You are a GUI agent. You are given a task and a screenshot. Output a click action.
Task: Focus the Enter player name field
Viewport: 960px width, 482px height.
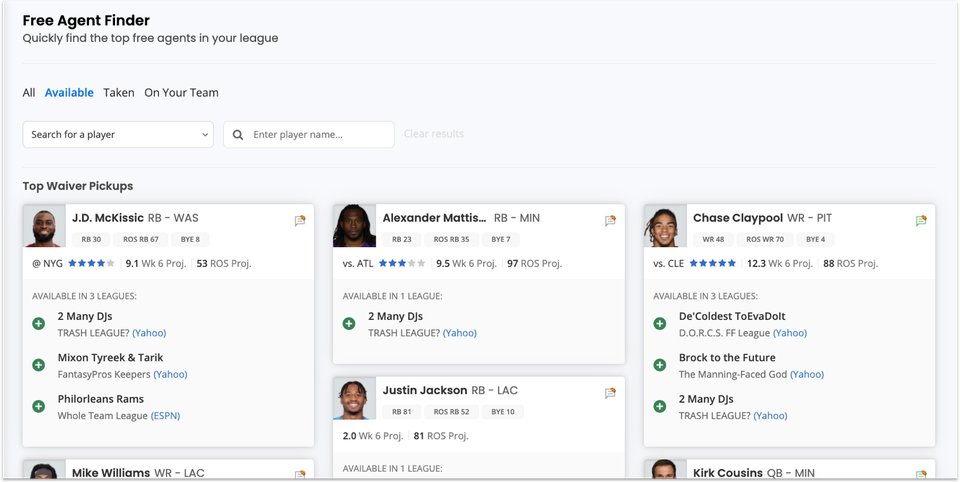[x=309, y=134]
